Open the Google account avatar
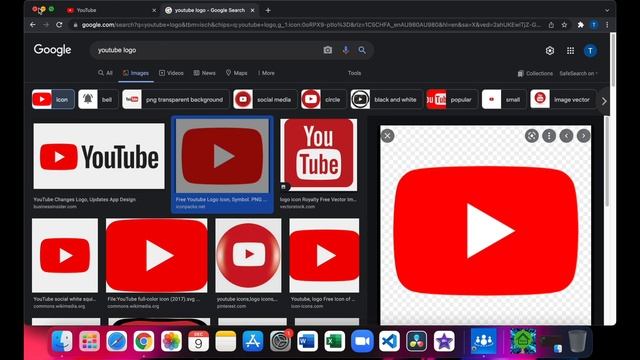The width and height of the screenshot is (640, 360). pyautogui.click(x=590, y=51)
